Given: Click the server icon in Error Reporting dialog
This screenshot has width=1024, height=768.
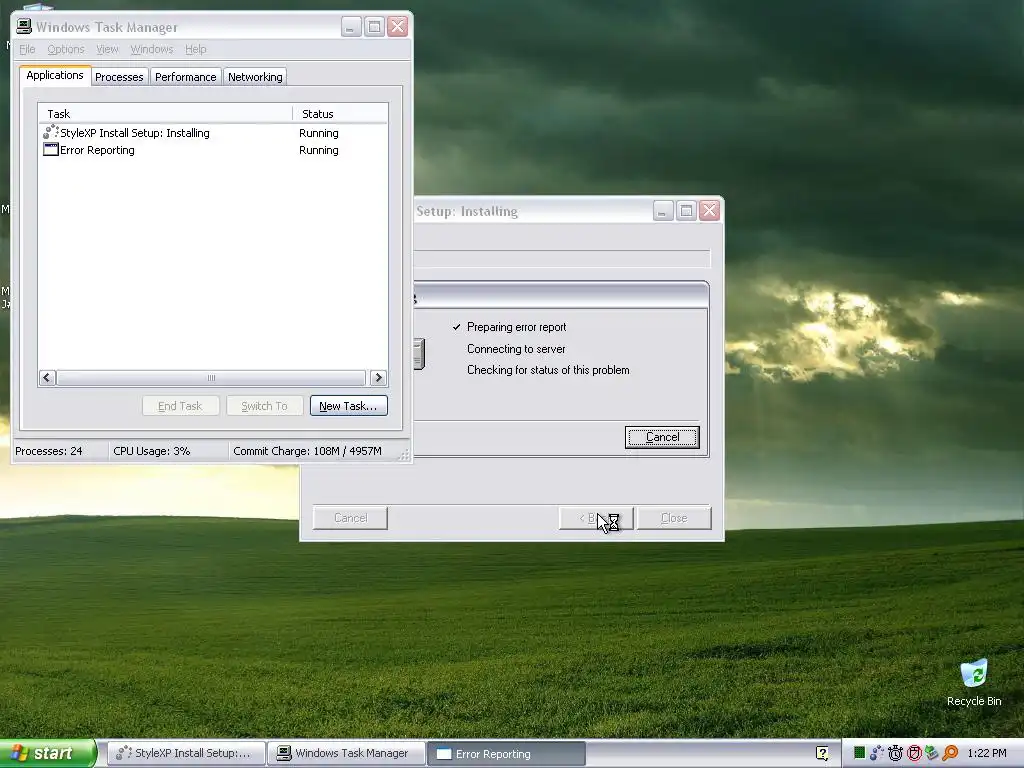Looking at the screenshot, I should 419,354.
